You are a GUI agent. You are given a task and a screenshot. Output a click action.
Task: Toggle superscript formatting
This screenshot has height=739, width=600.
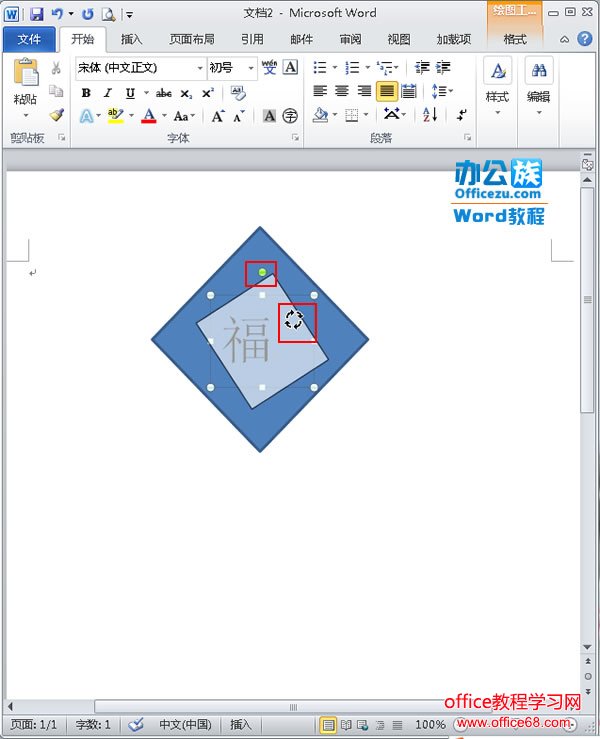207,93
